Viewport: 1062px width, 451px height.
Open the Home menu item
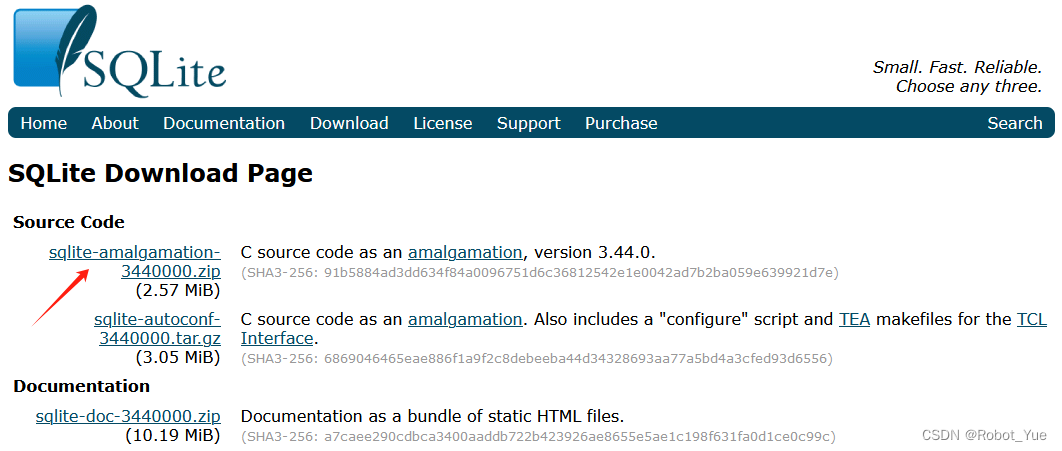(x=44, y=123)
